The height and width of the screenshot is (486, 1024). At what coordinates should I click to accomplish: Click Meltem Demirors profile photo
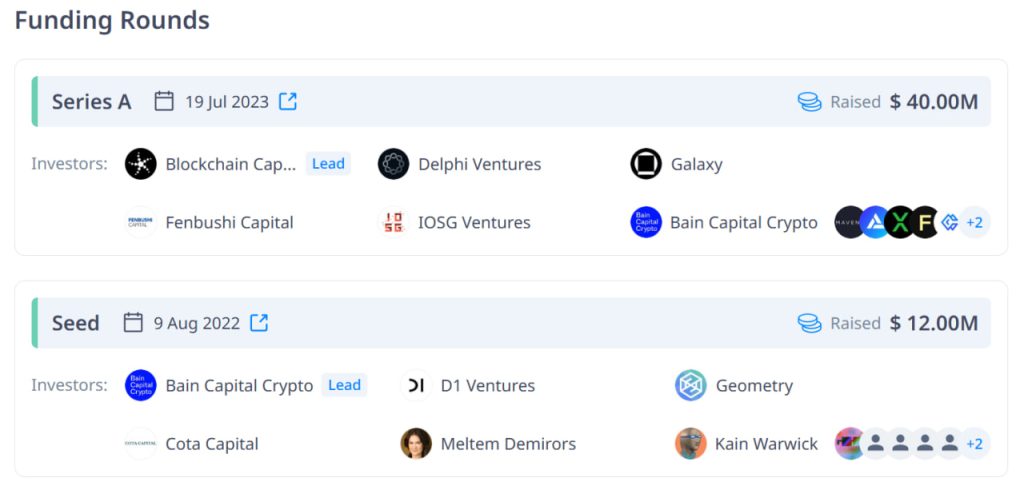click(x=416, y=444)
